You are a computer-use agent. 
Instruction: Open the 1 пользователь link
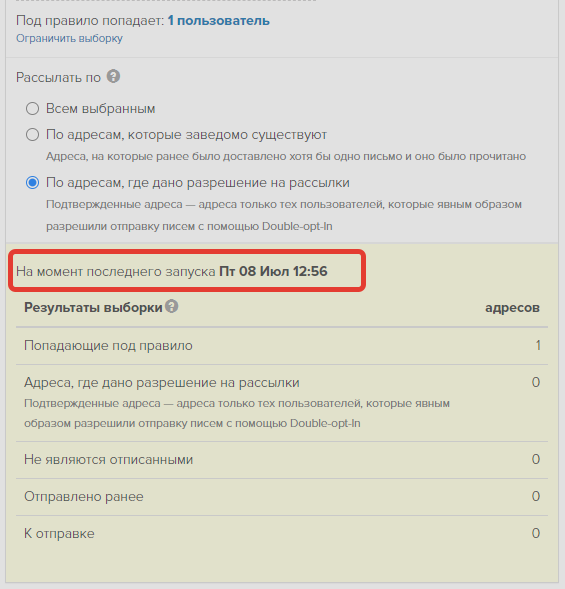(219, 20)
